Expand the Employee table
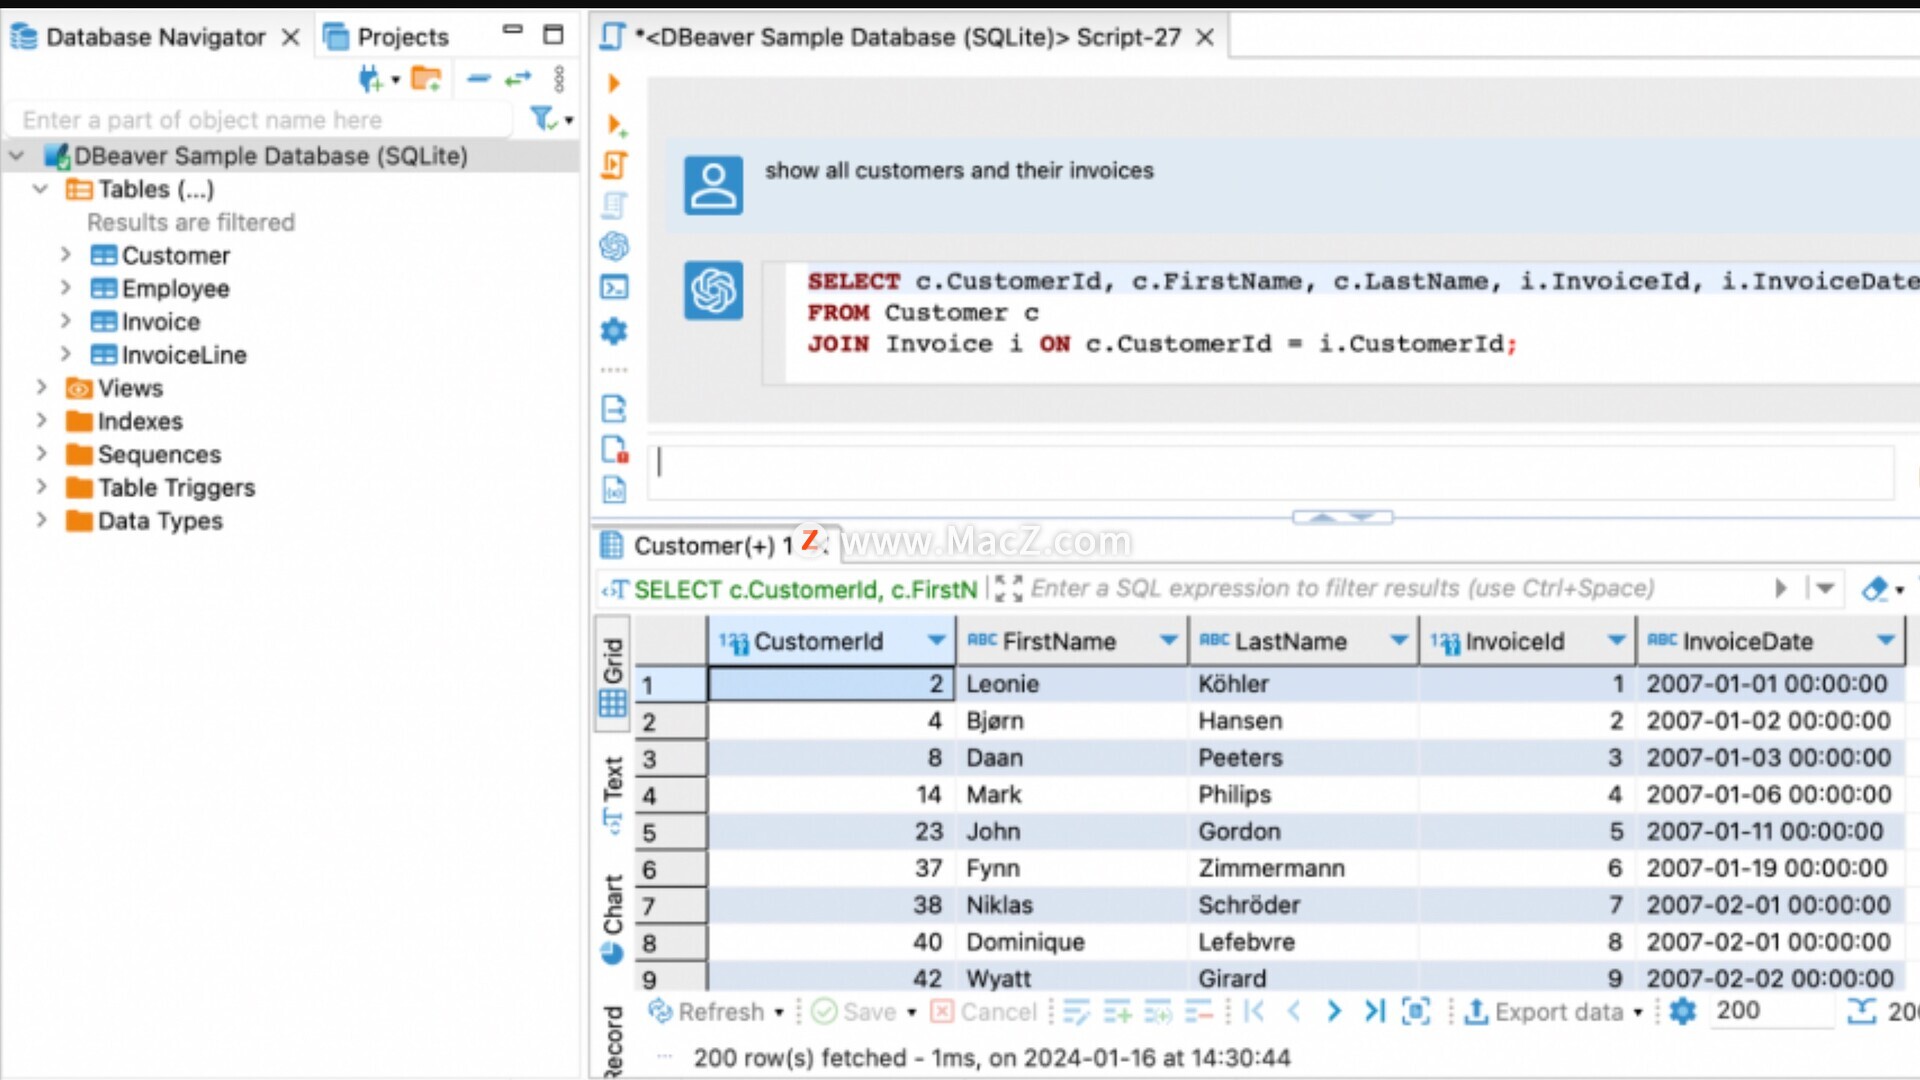Image resolution: width=1920 pixels, height=1080 pixels. (66, 288)
